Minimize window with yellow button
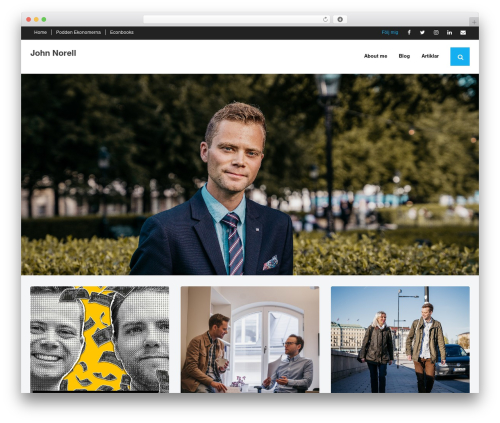Screen dimensions: 500x423 (36, 19)
